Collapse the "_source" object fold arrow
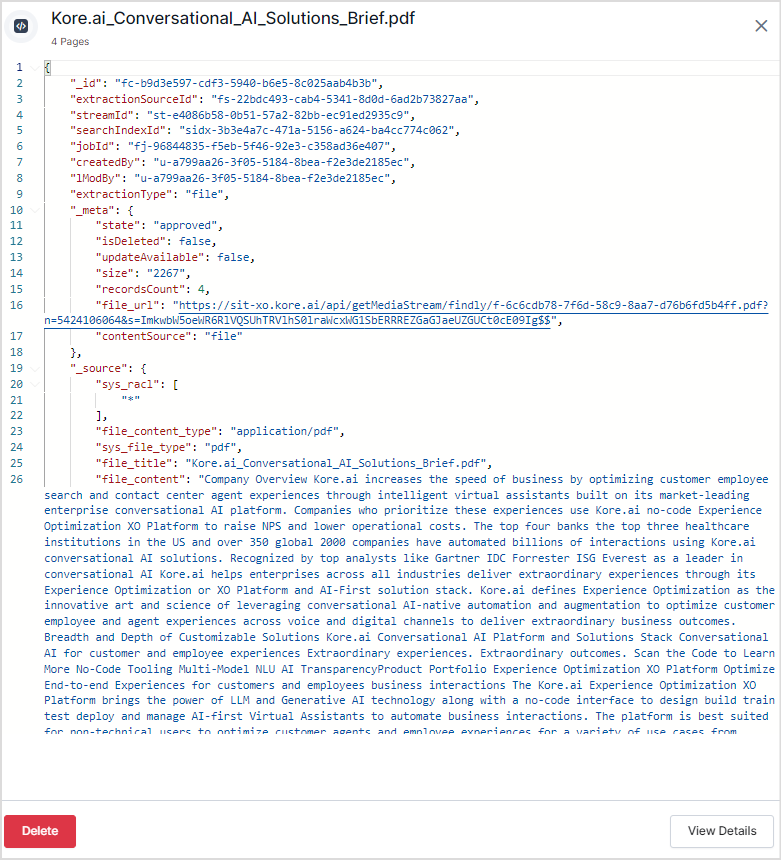This screenshot has height=860, width=781. 36,368
